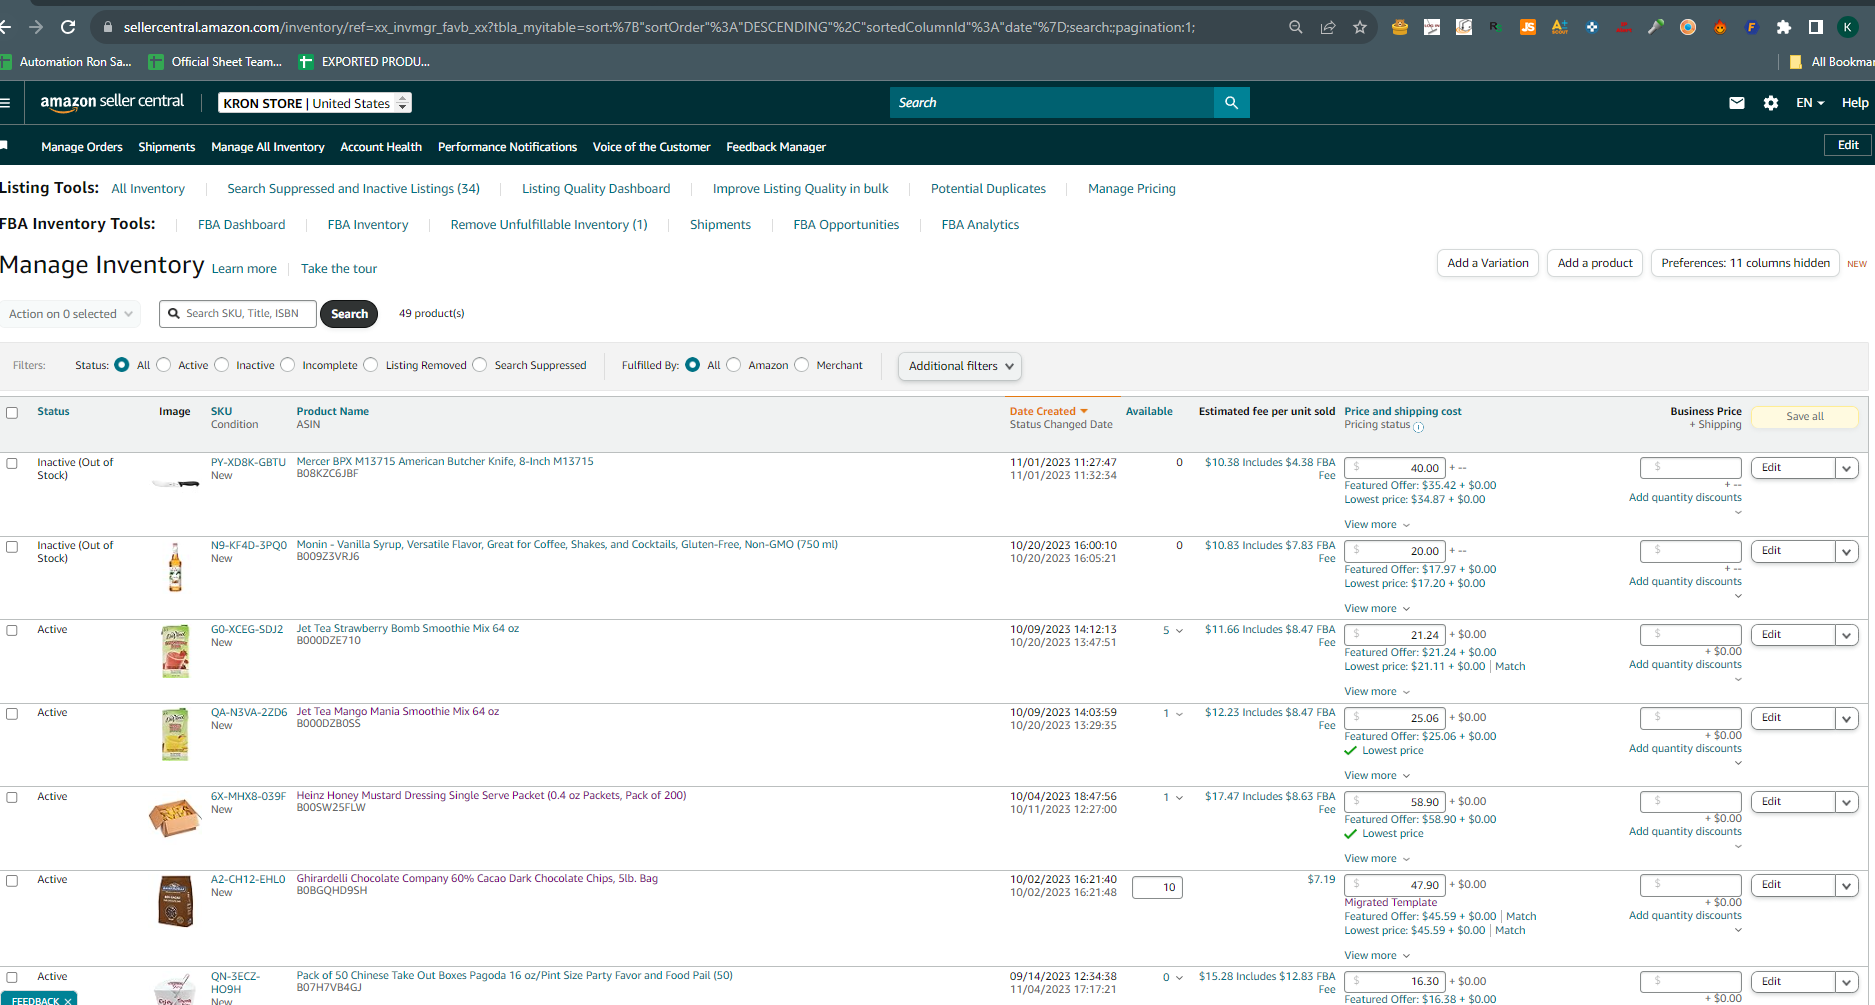Open the KRON STORE marketplace selector
Screen dimensions: 1875x1005
(315, 103)
